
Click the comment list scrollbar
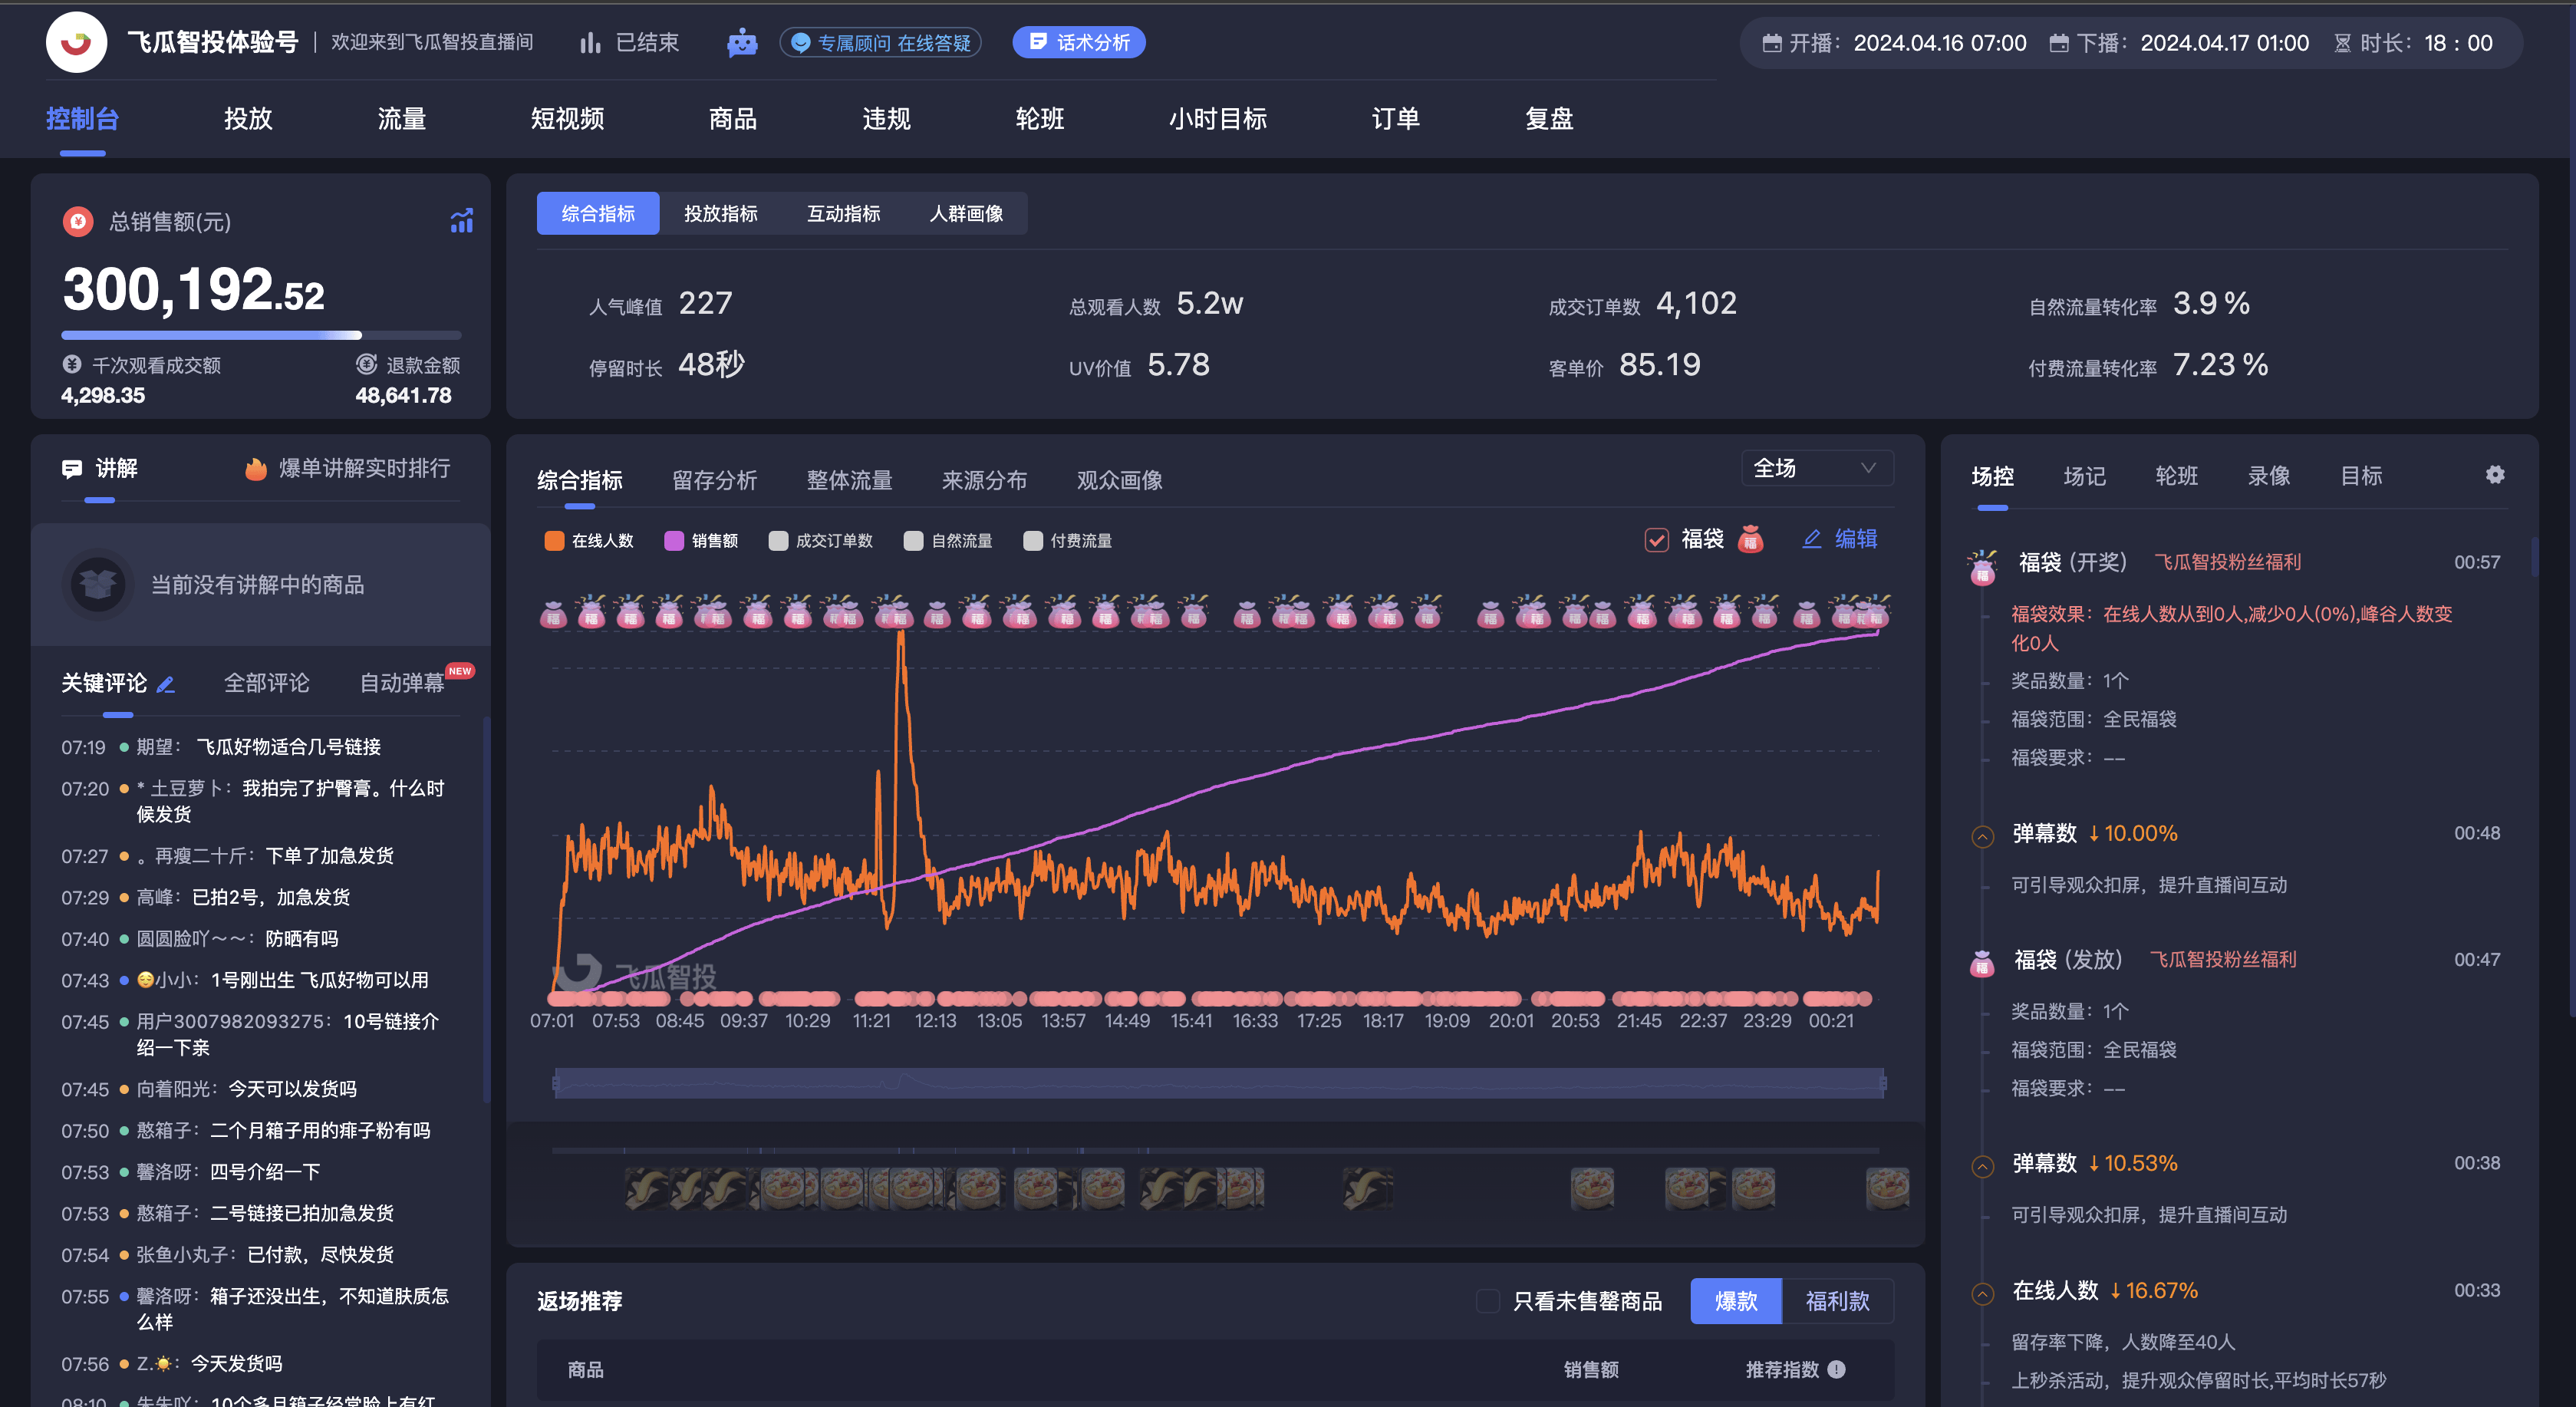(x=486, y=909)
